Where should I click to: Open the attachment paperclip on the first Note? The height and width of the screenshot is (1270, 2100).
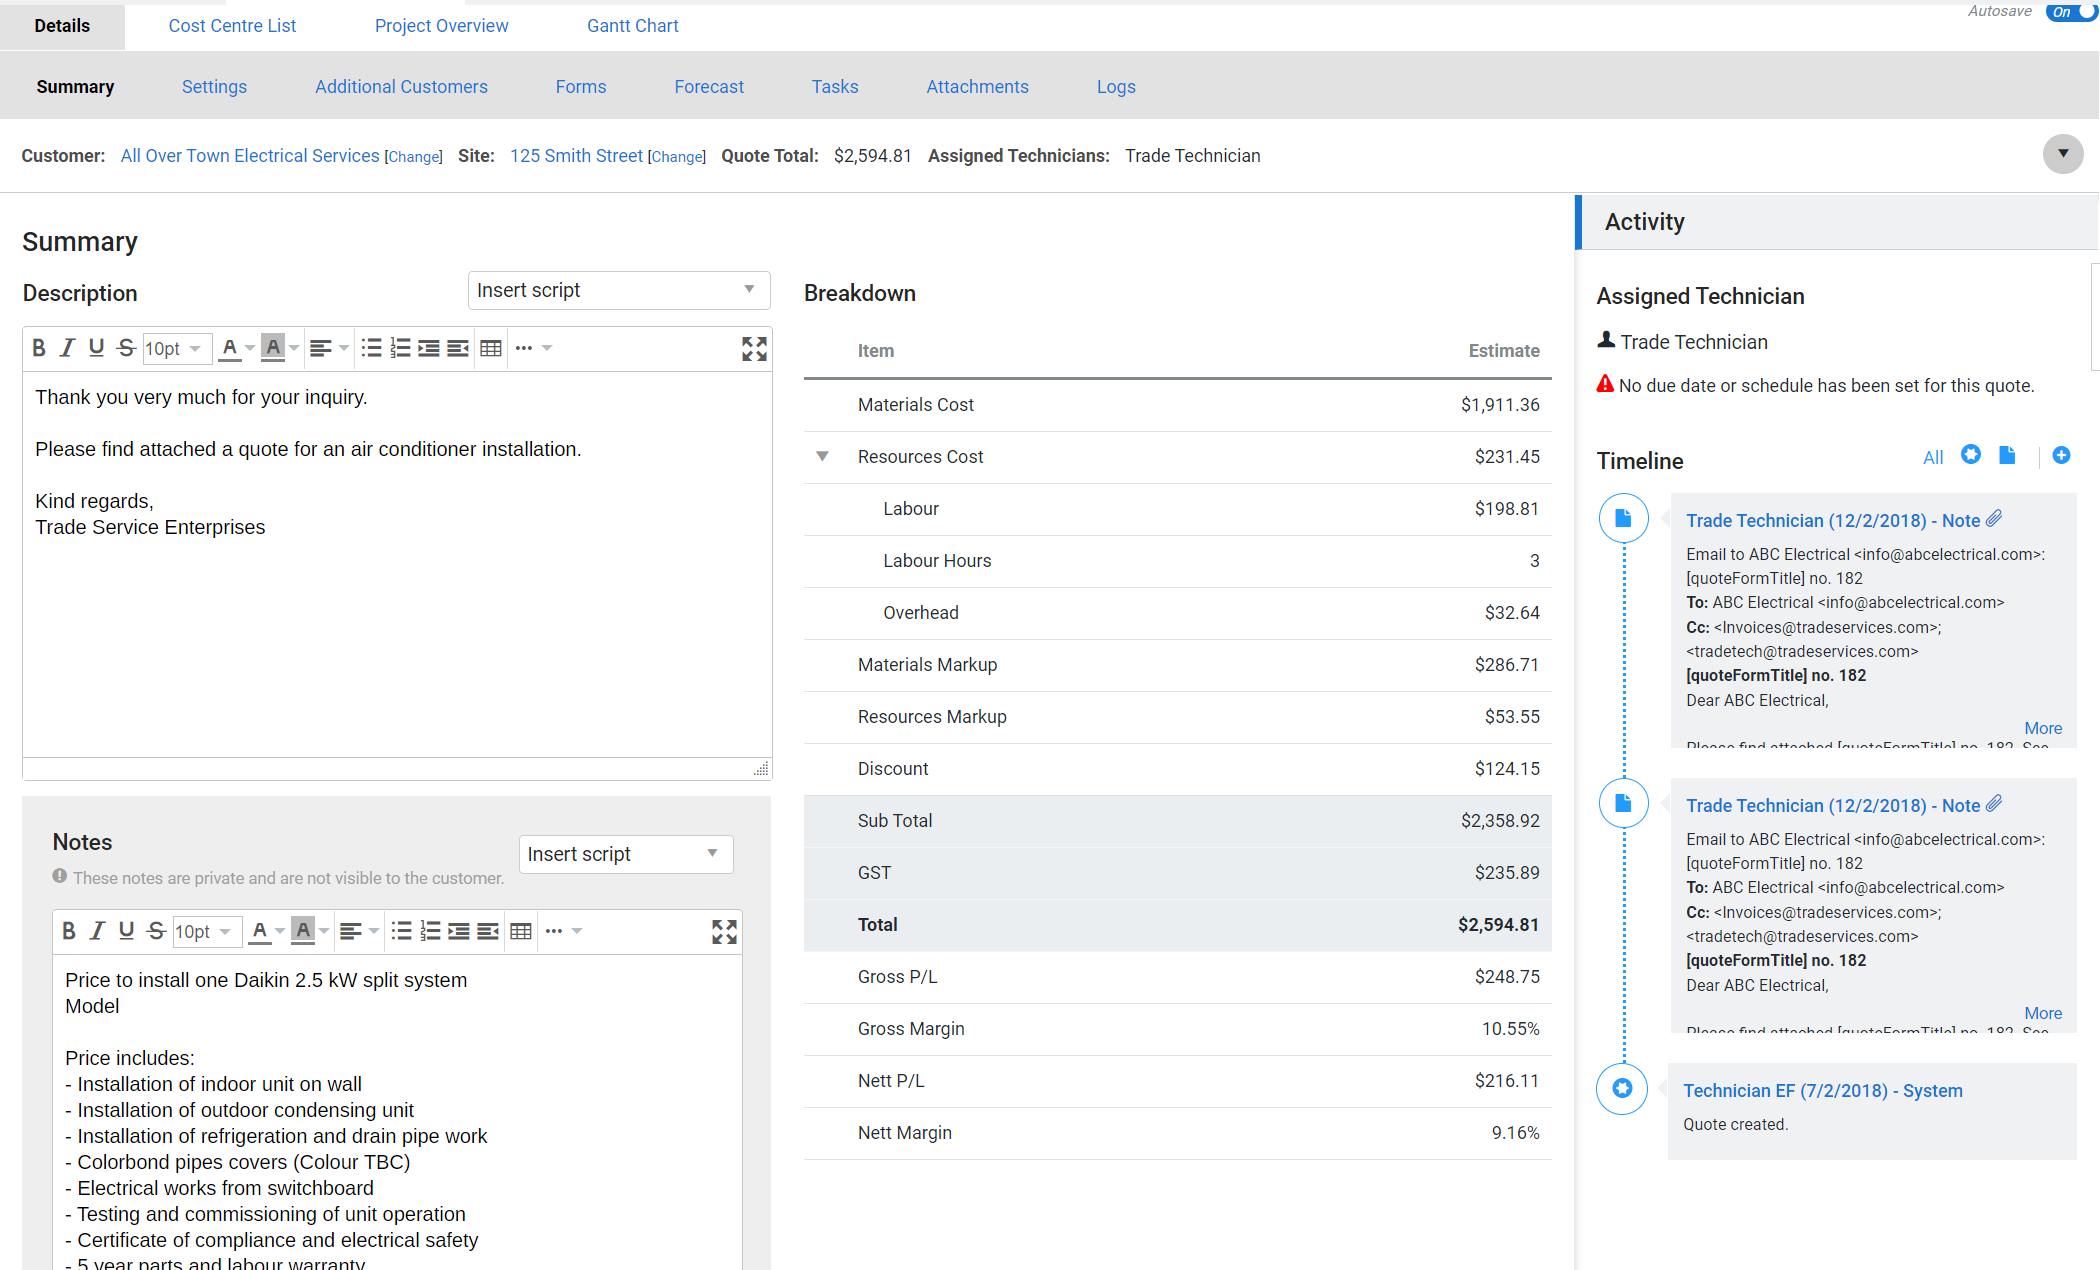tap(1994, 518)
